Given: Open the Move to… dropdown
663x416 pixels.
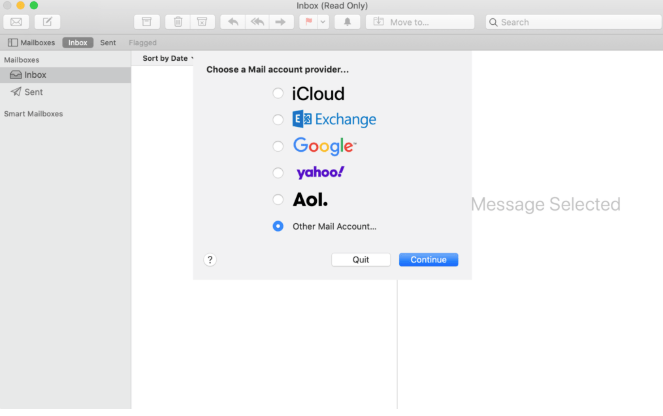Looking at the screenshot, I should pos(420,22).
